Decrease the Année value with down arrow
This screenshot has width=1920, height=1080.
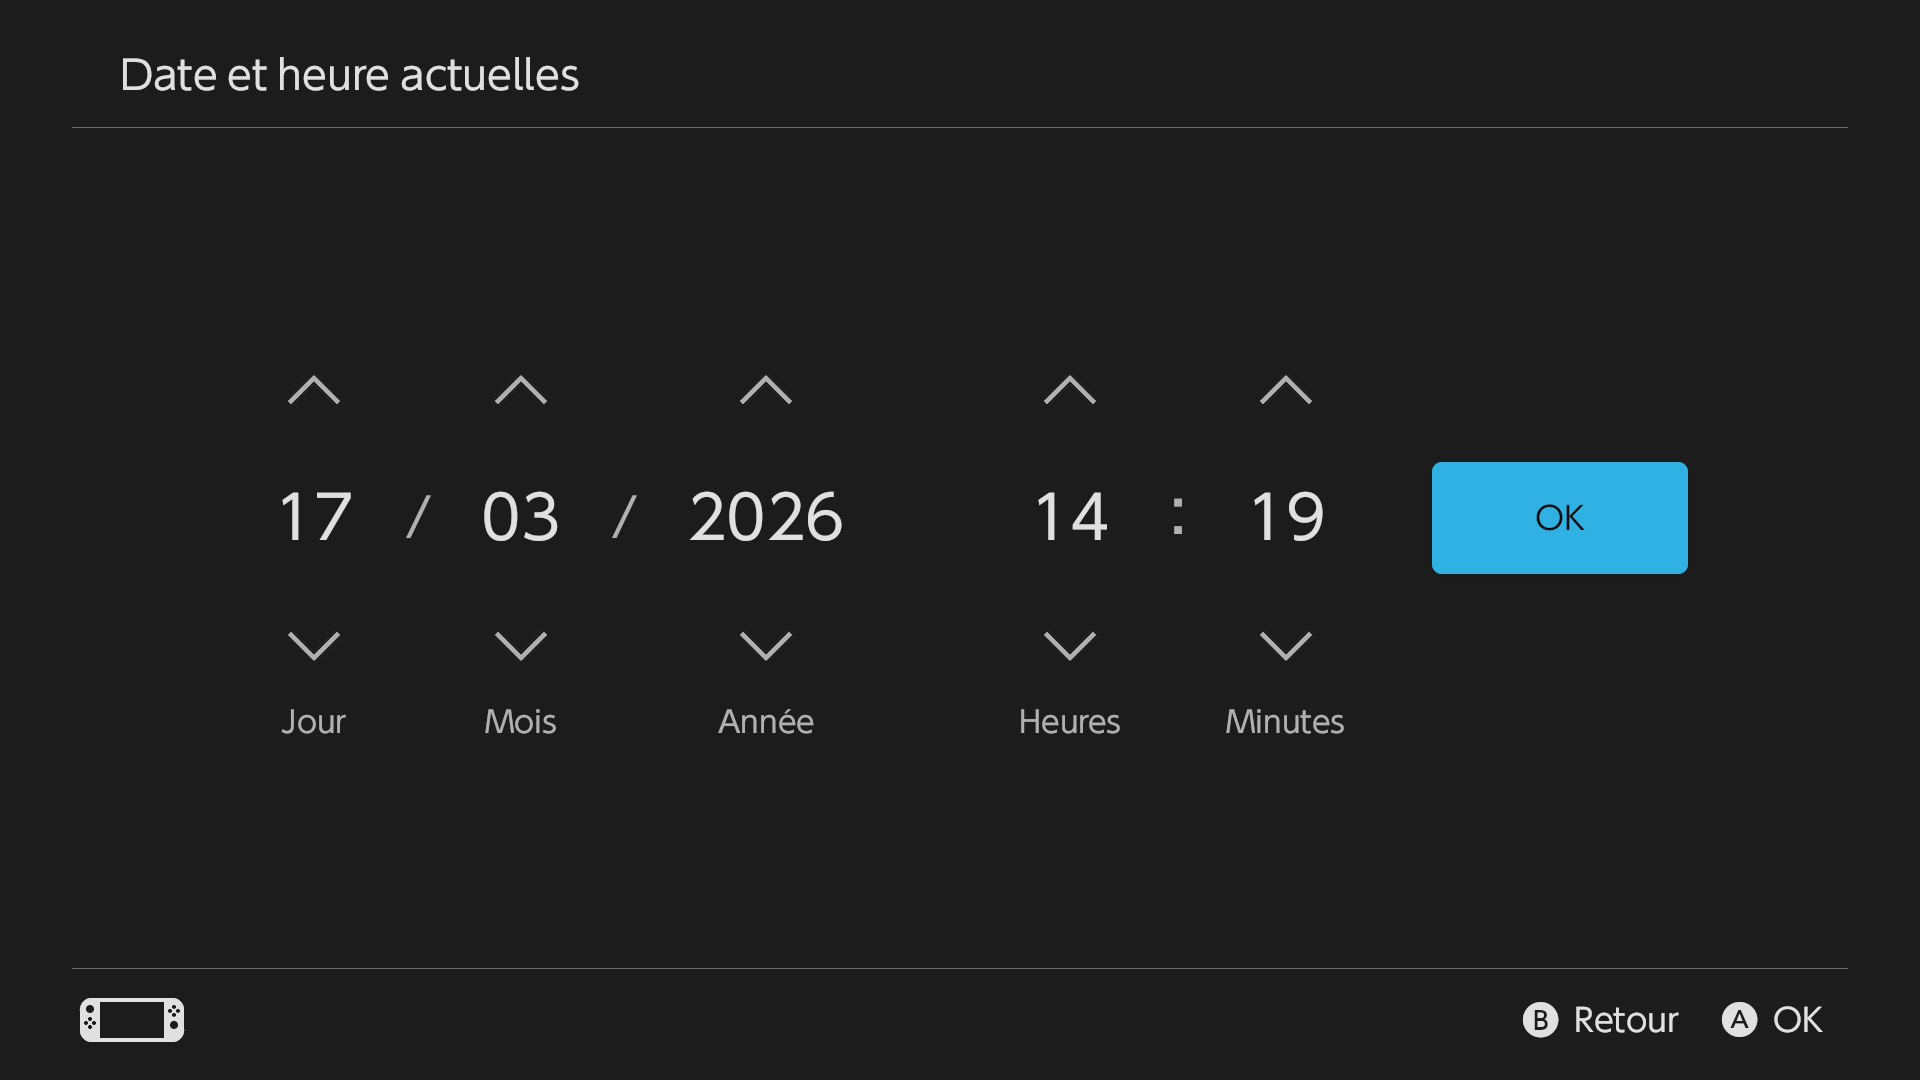pos(766,645)
